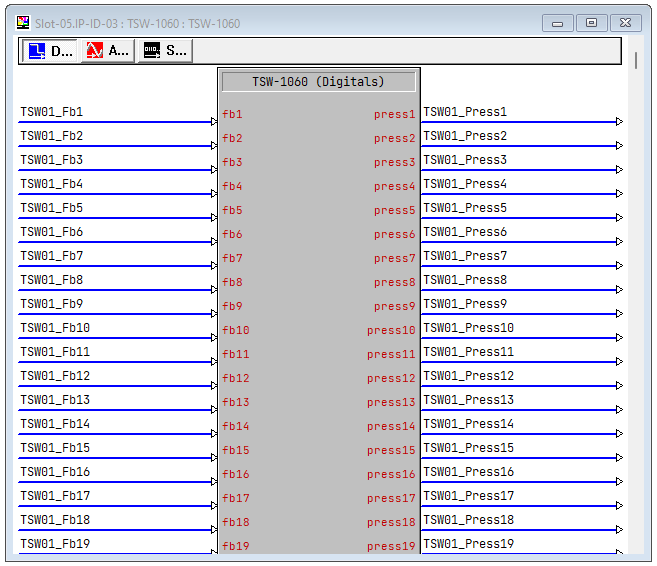Select the TSW01_Fb19 input signal

(55, 545)
